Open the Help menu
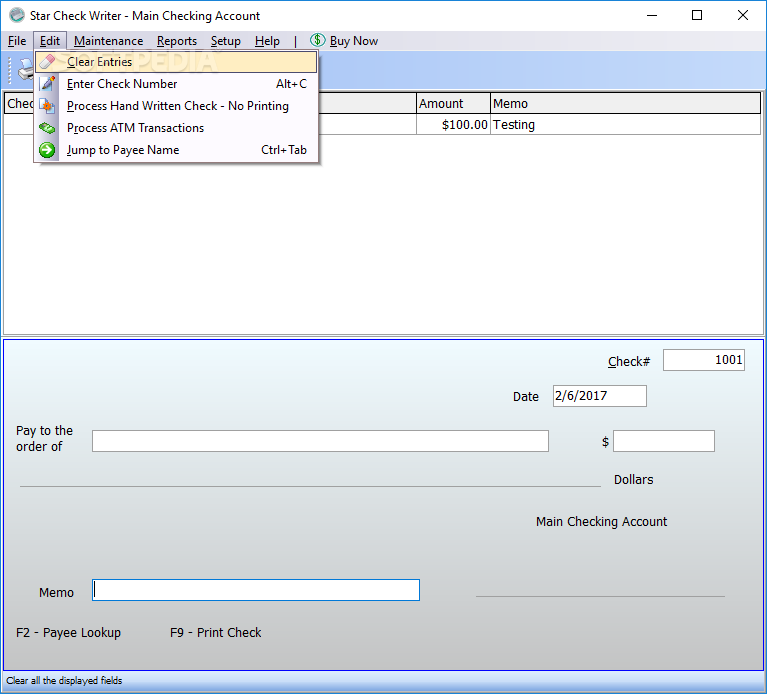This screenshot has width=767, height=694. click(x=267, y=41)
